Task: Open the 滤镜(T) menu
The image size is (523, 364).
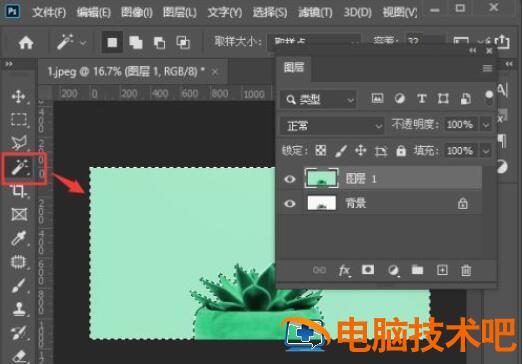Action: click(x=315, y=13)
